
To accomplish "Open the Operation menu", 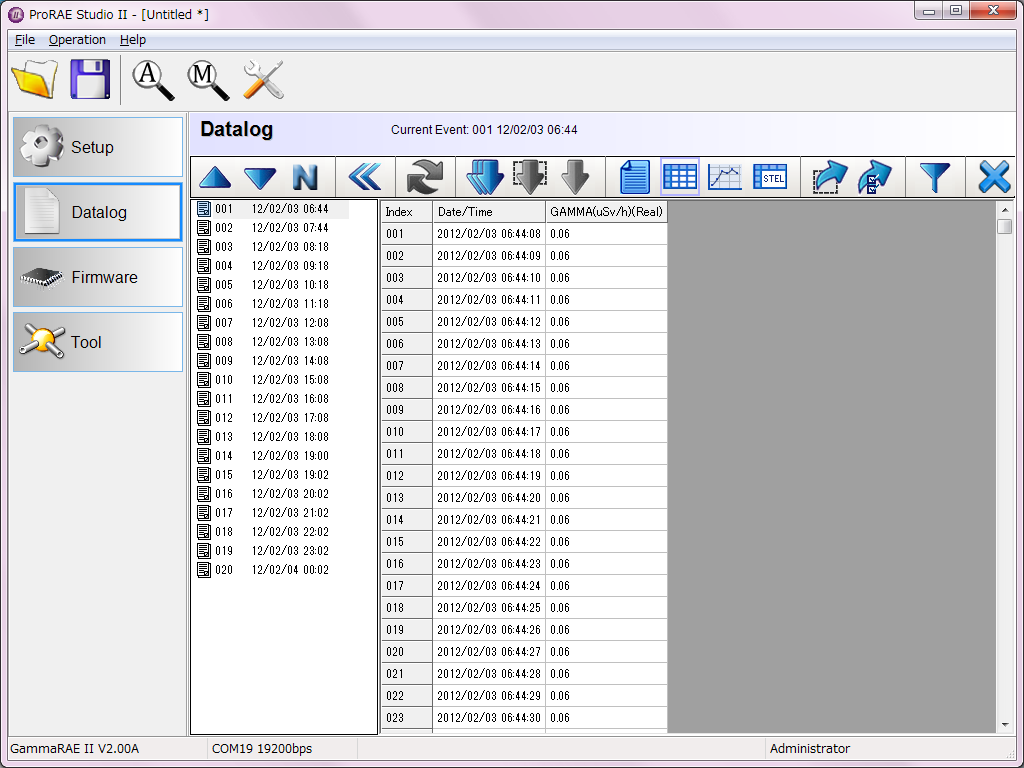I will coord(77,40).
